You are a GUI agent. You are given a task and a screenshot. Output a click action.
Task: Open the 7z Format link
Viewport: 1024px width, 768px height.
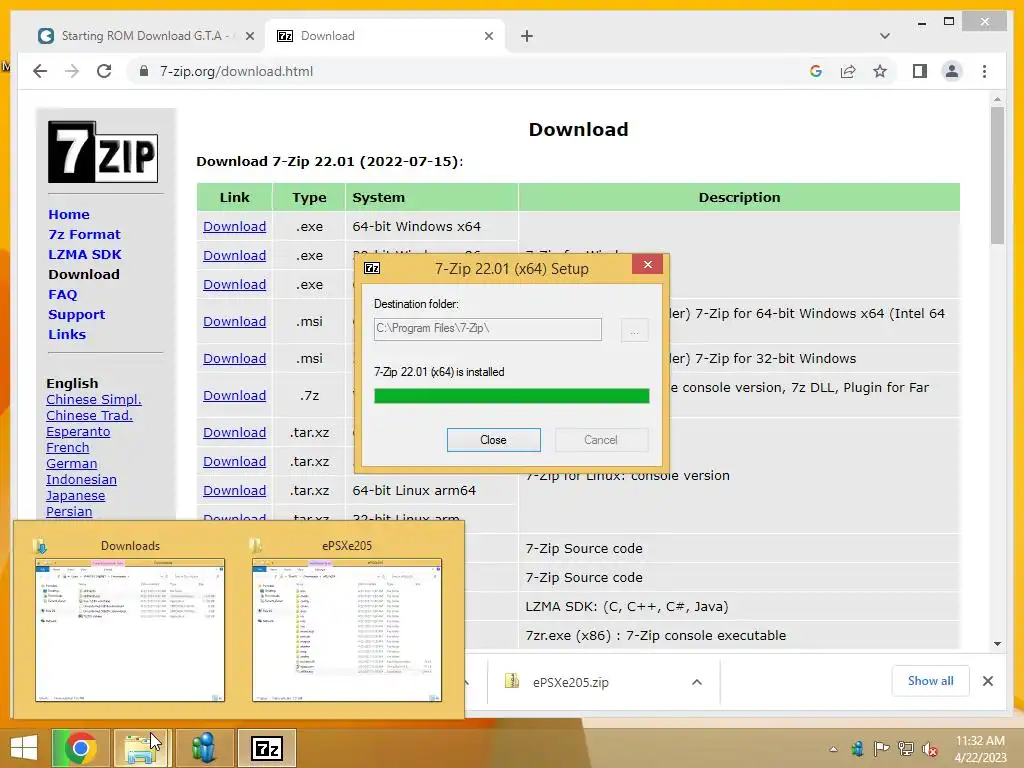coord(84,234)
